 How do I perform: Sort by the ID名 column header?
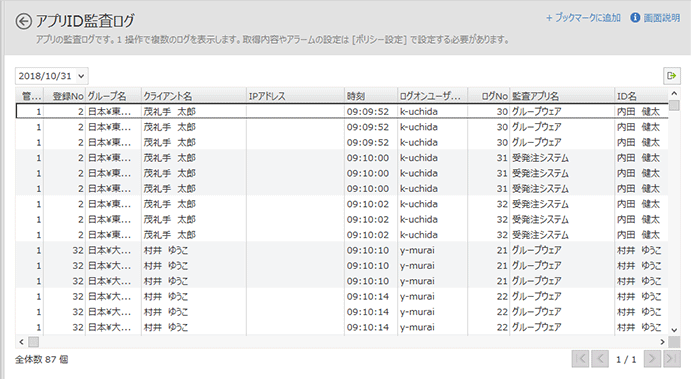(x=641, y=96)
